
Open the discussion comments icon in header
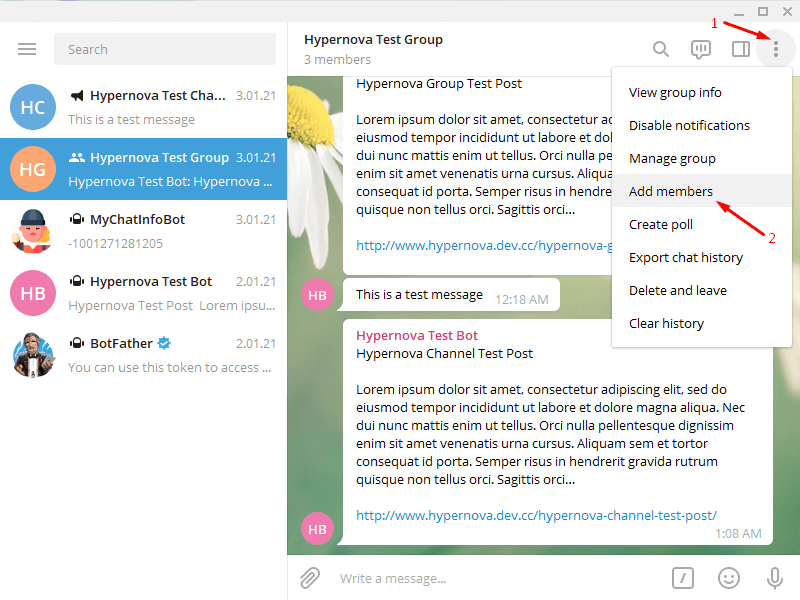(x=701, y=49)
